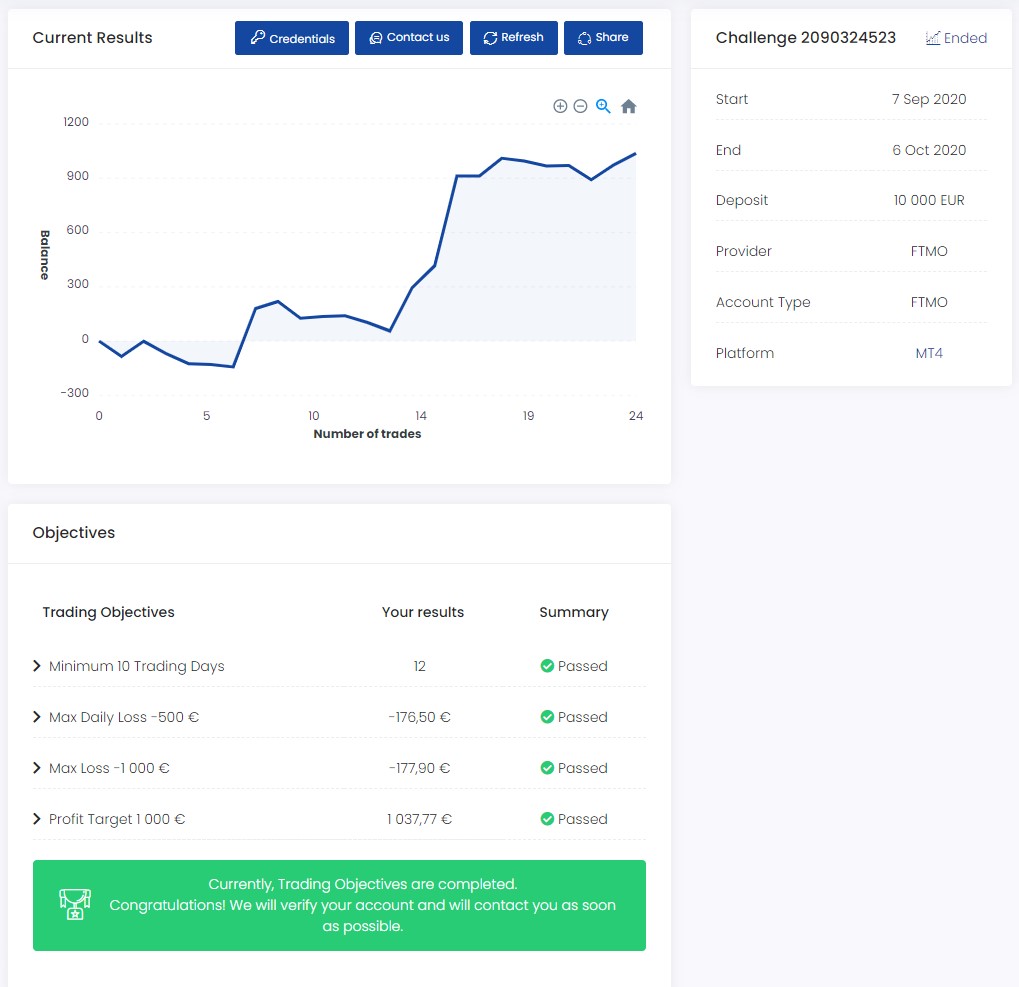
Task: Select the magnifier selection zoom tool
Action: click(603, 106)
